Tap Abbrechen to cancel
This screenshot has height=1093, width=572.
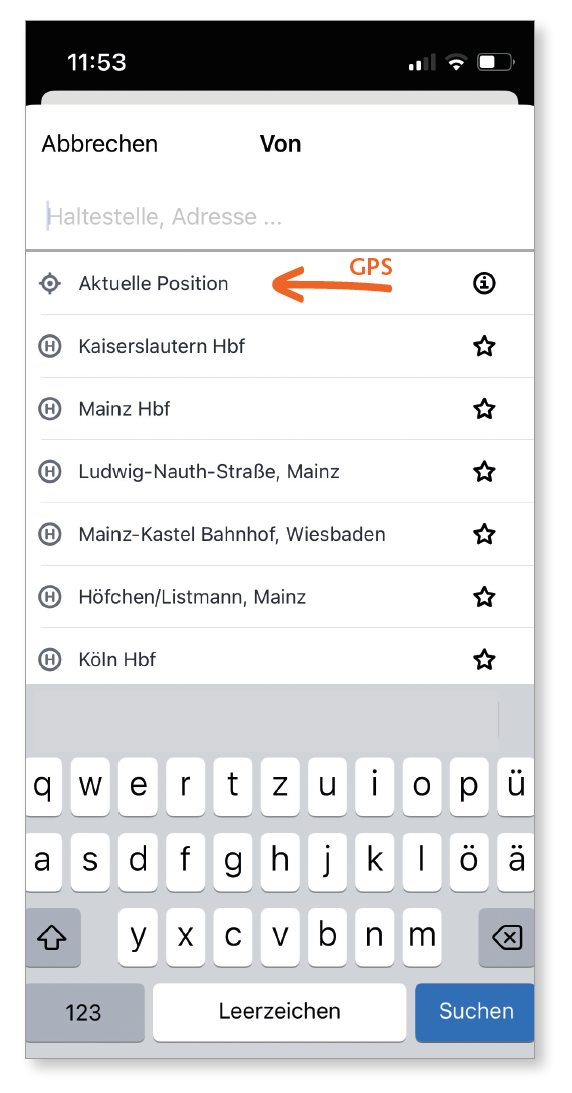(100, 144)
